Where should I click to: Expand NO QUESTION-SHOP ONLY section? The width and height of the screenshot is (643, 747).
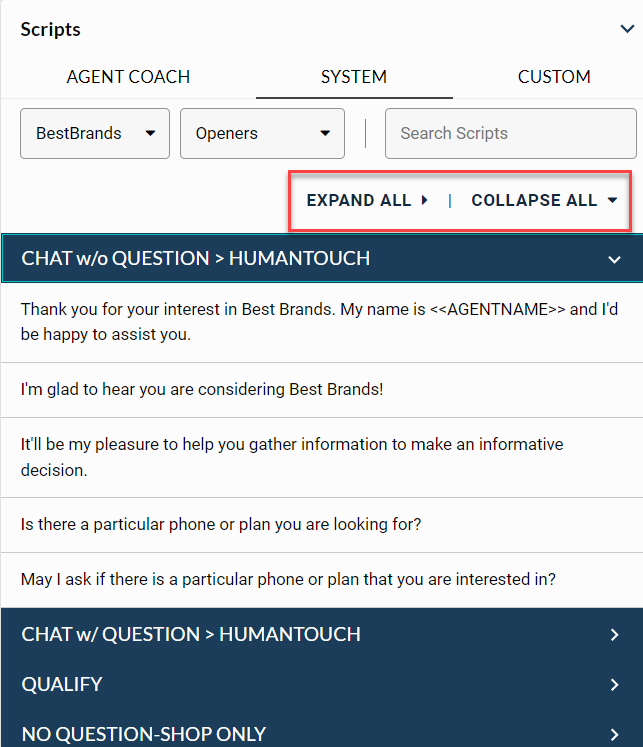click(x=144, y=734)
